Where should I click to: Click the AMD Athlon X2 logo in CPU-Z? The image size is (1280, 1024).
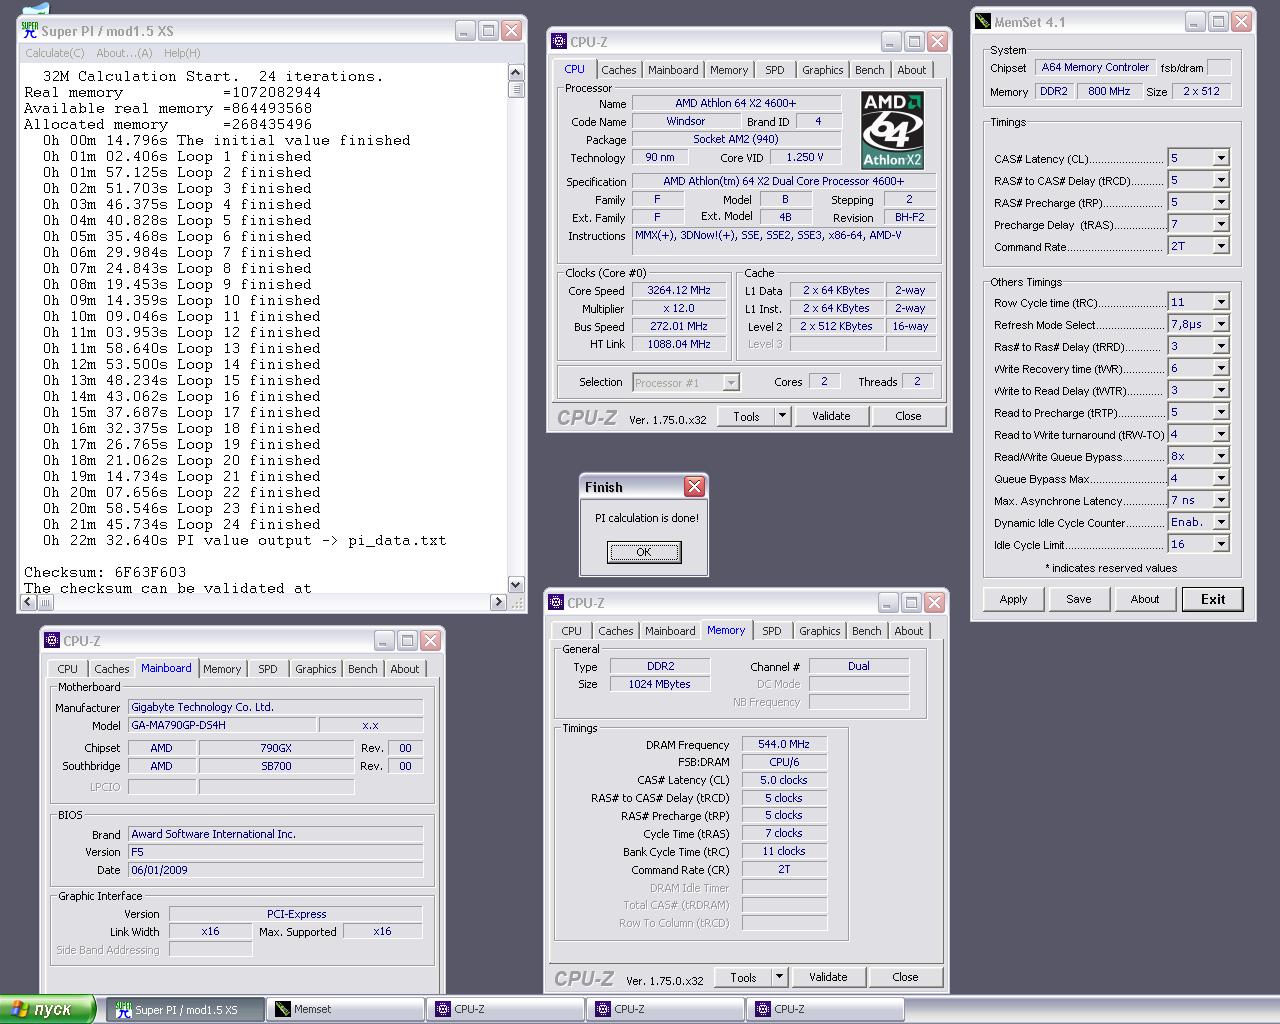pyautogui.click(x=892, y=131)
